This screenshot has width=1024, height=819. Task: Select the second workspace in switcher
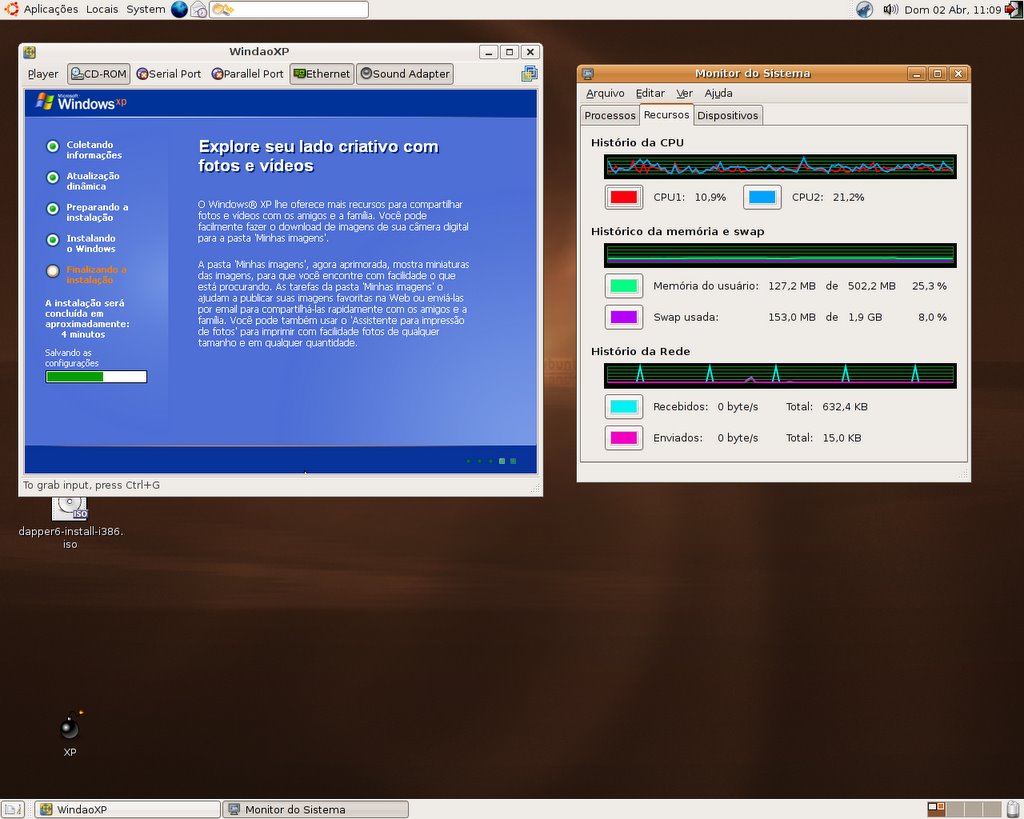click(955, 809)
